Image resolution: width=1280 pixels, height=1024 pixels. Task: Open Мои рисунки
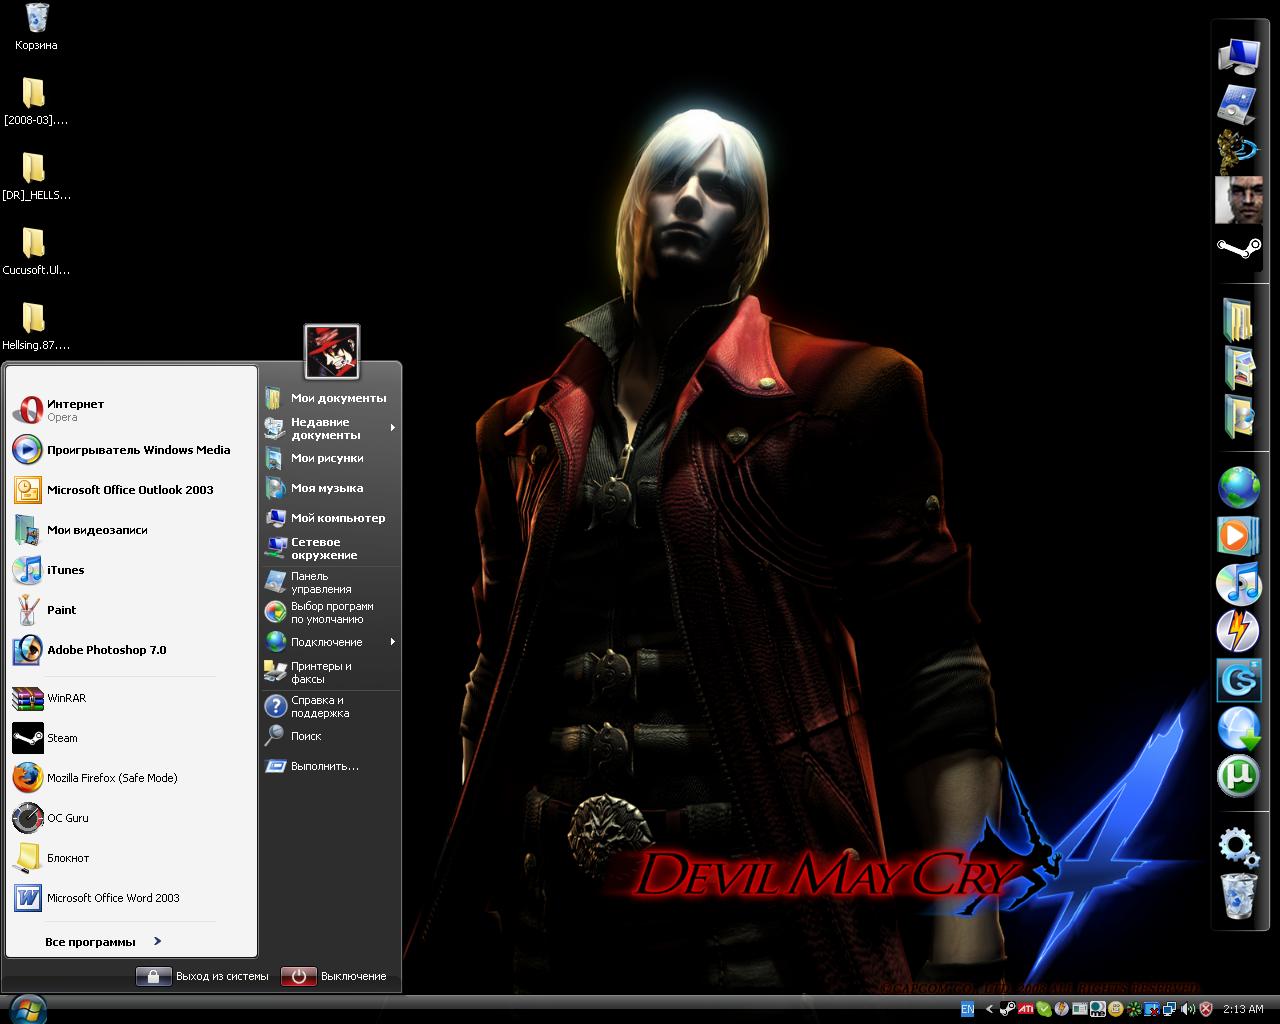[330, 458]
